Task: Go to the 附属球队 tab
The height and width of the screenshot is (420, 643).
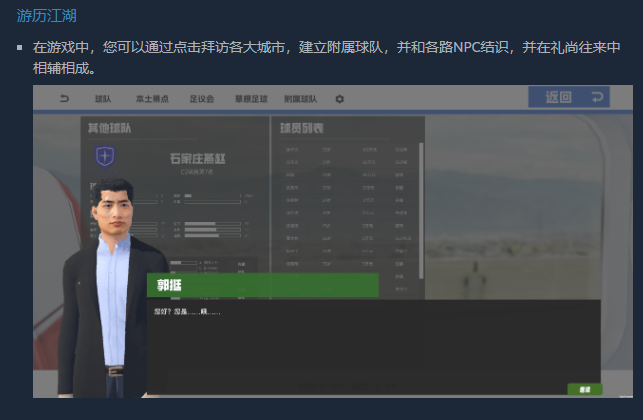Action: coord(301,99)
